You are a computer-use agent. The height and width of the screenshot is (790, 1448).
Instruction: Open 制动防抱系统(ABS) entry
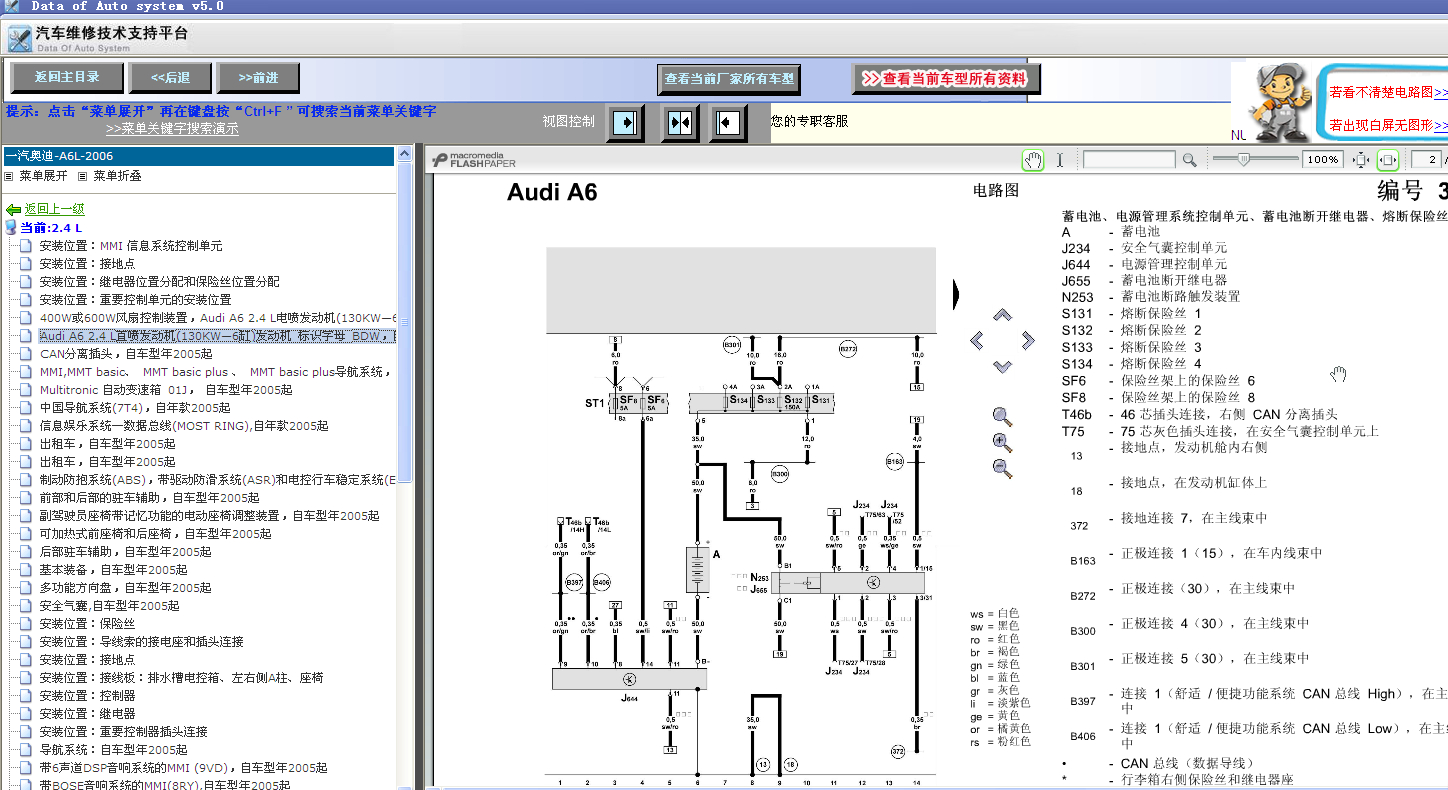pos(218,480)
